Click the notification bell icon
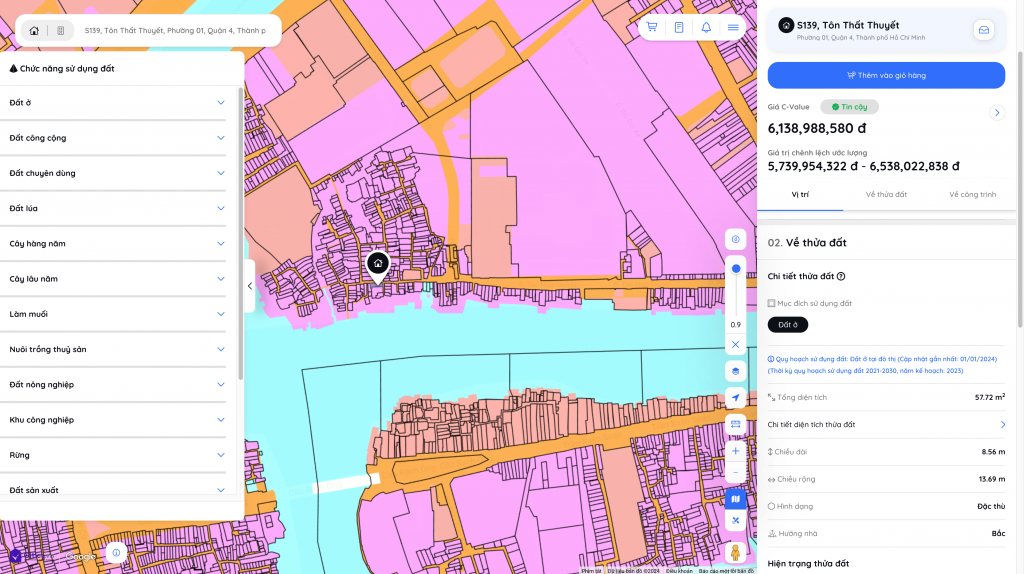This screenshot has height=574, width=1024. [706, 27]
